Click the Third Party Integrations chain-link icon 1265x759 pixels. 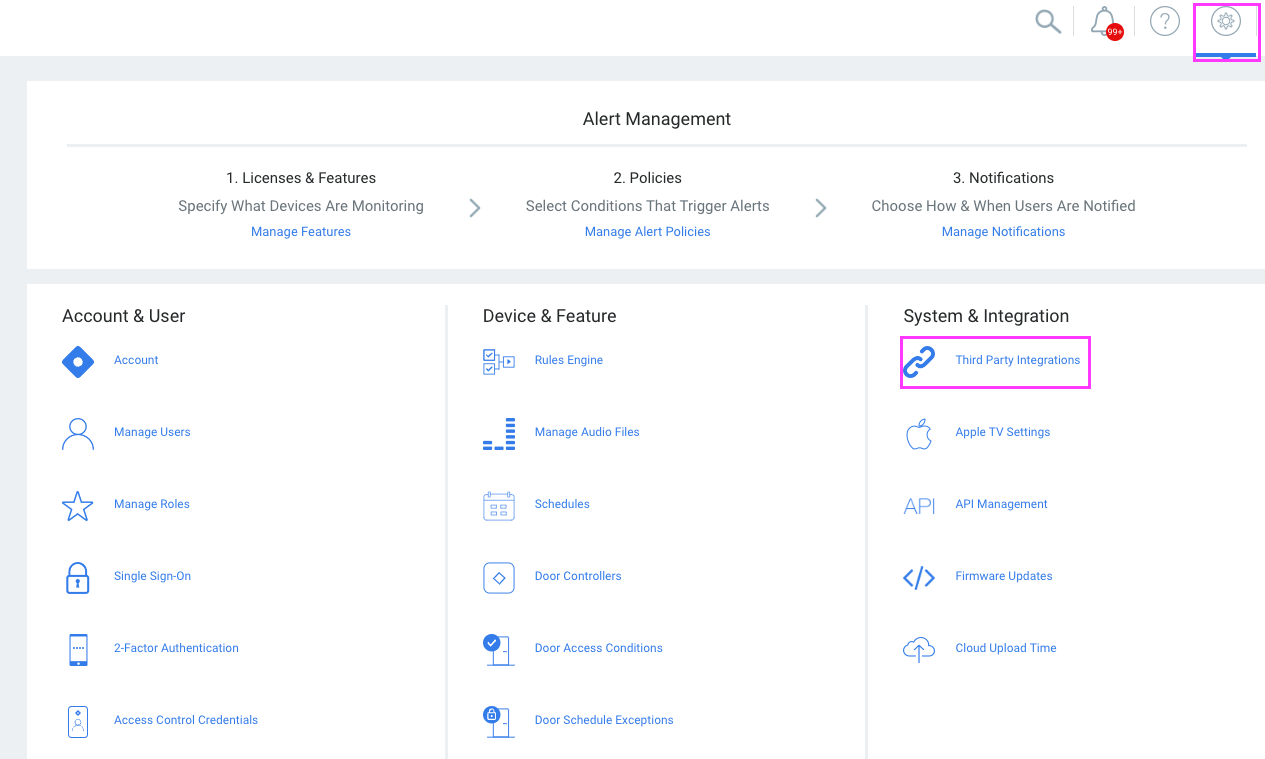coord(918,362)
